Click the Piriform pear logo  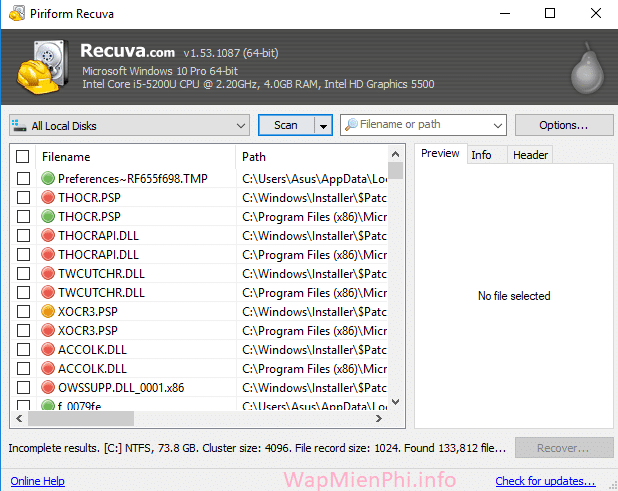pyautogui.click(x=587, y=69)
